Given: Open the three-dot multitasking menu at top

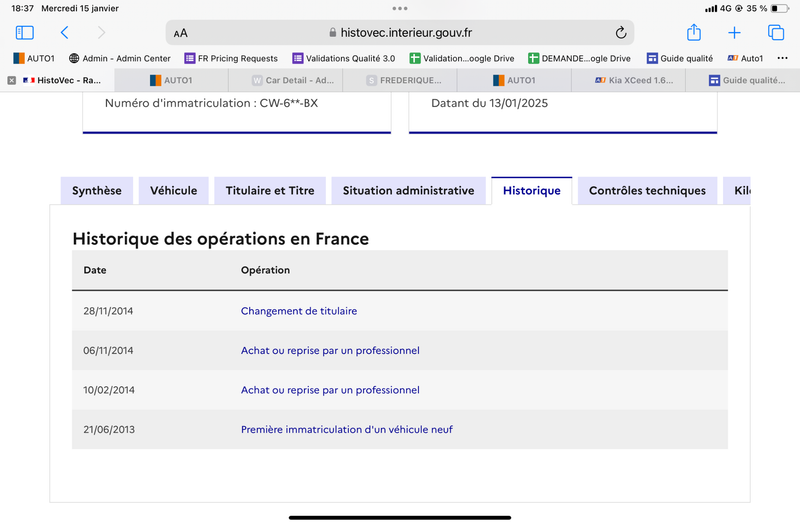Looking at the screenshot, I should click(x=400, y=8).
